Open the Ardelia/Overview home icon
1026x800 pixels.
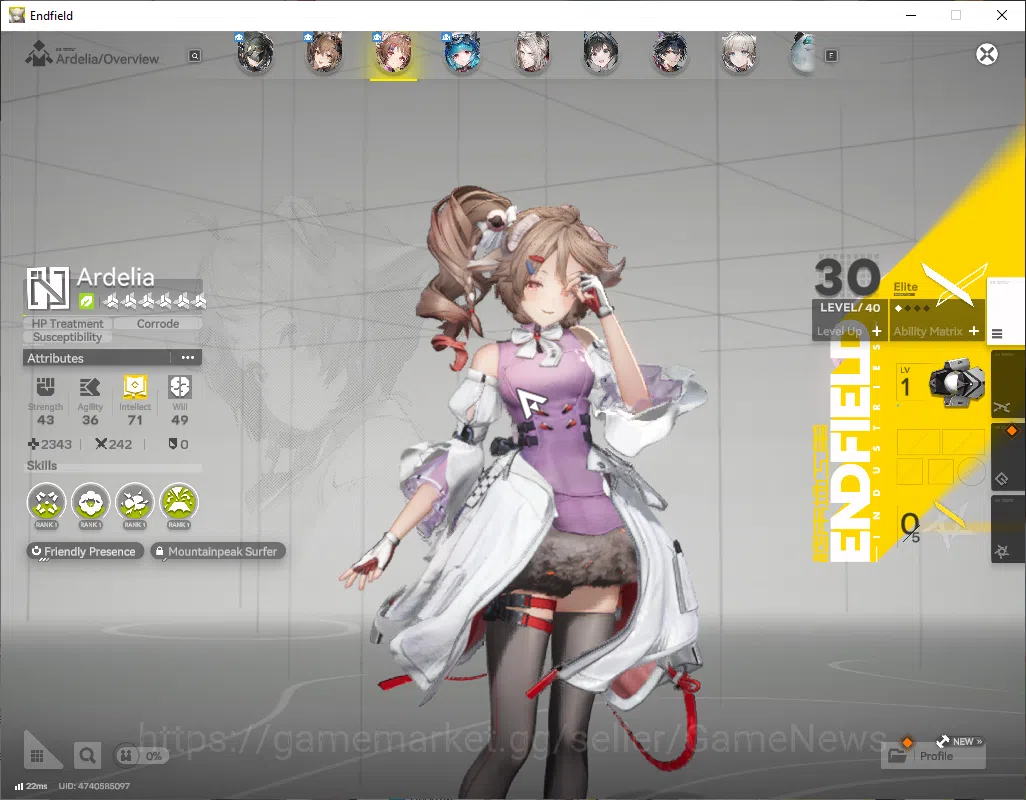point(38,54)
